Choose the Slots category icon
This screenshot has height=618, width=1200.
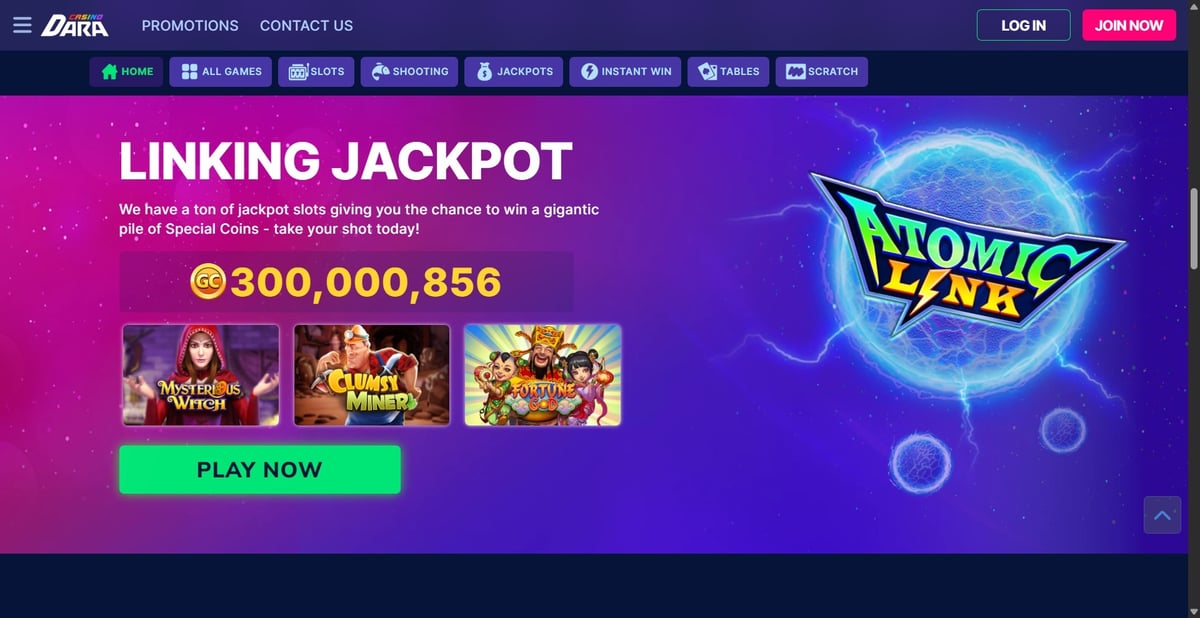coord(298,72)
